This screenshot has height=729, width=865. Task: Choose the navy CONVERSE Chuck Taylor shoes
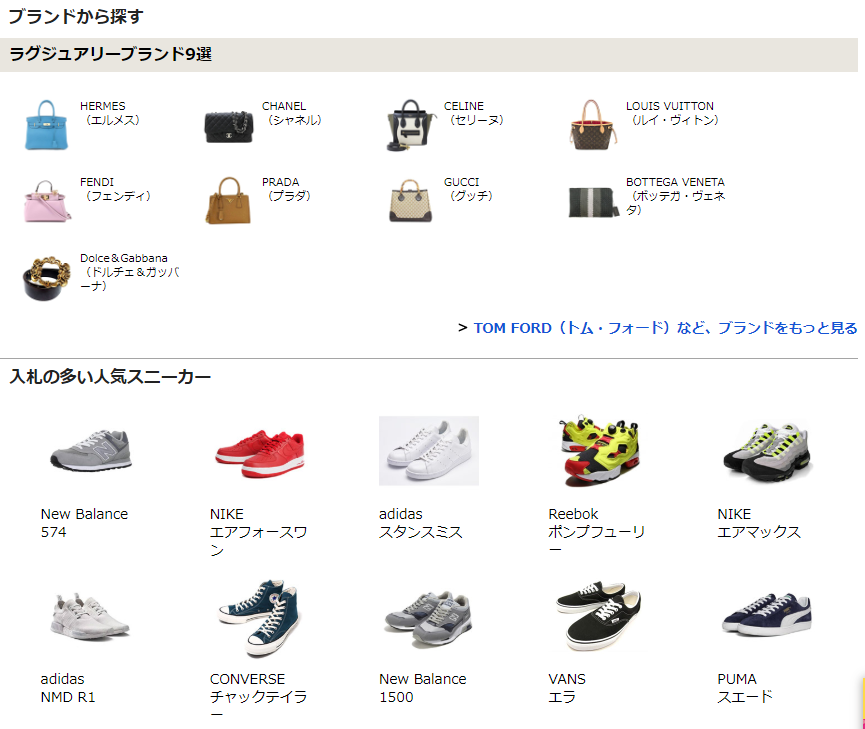(x=259, y=618)
